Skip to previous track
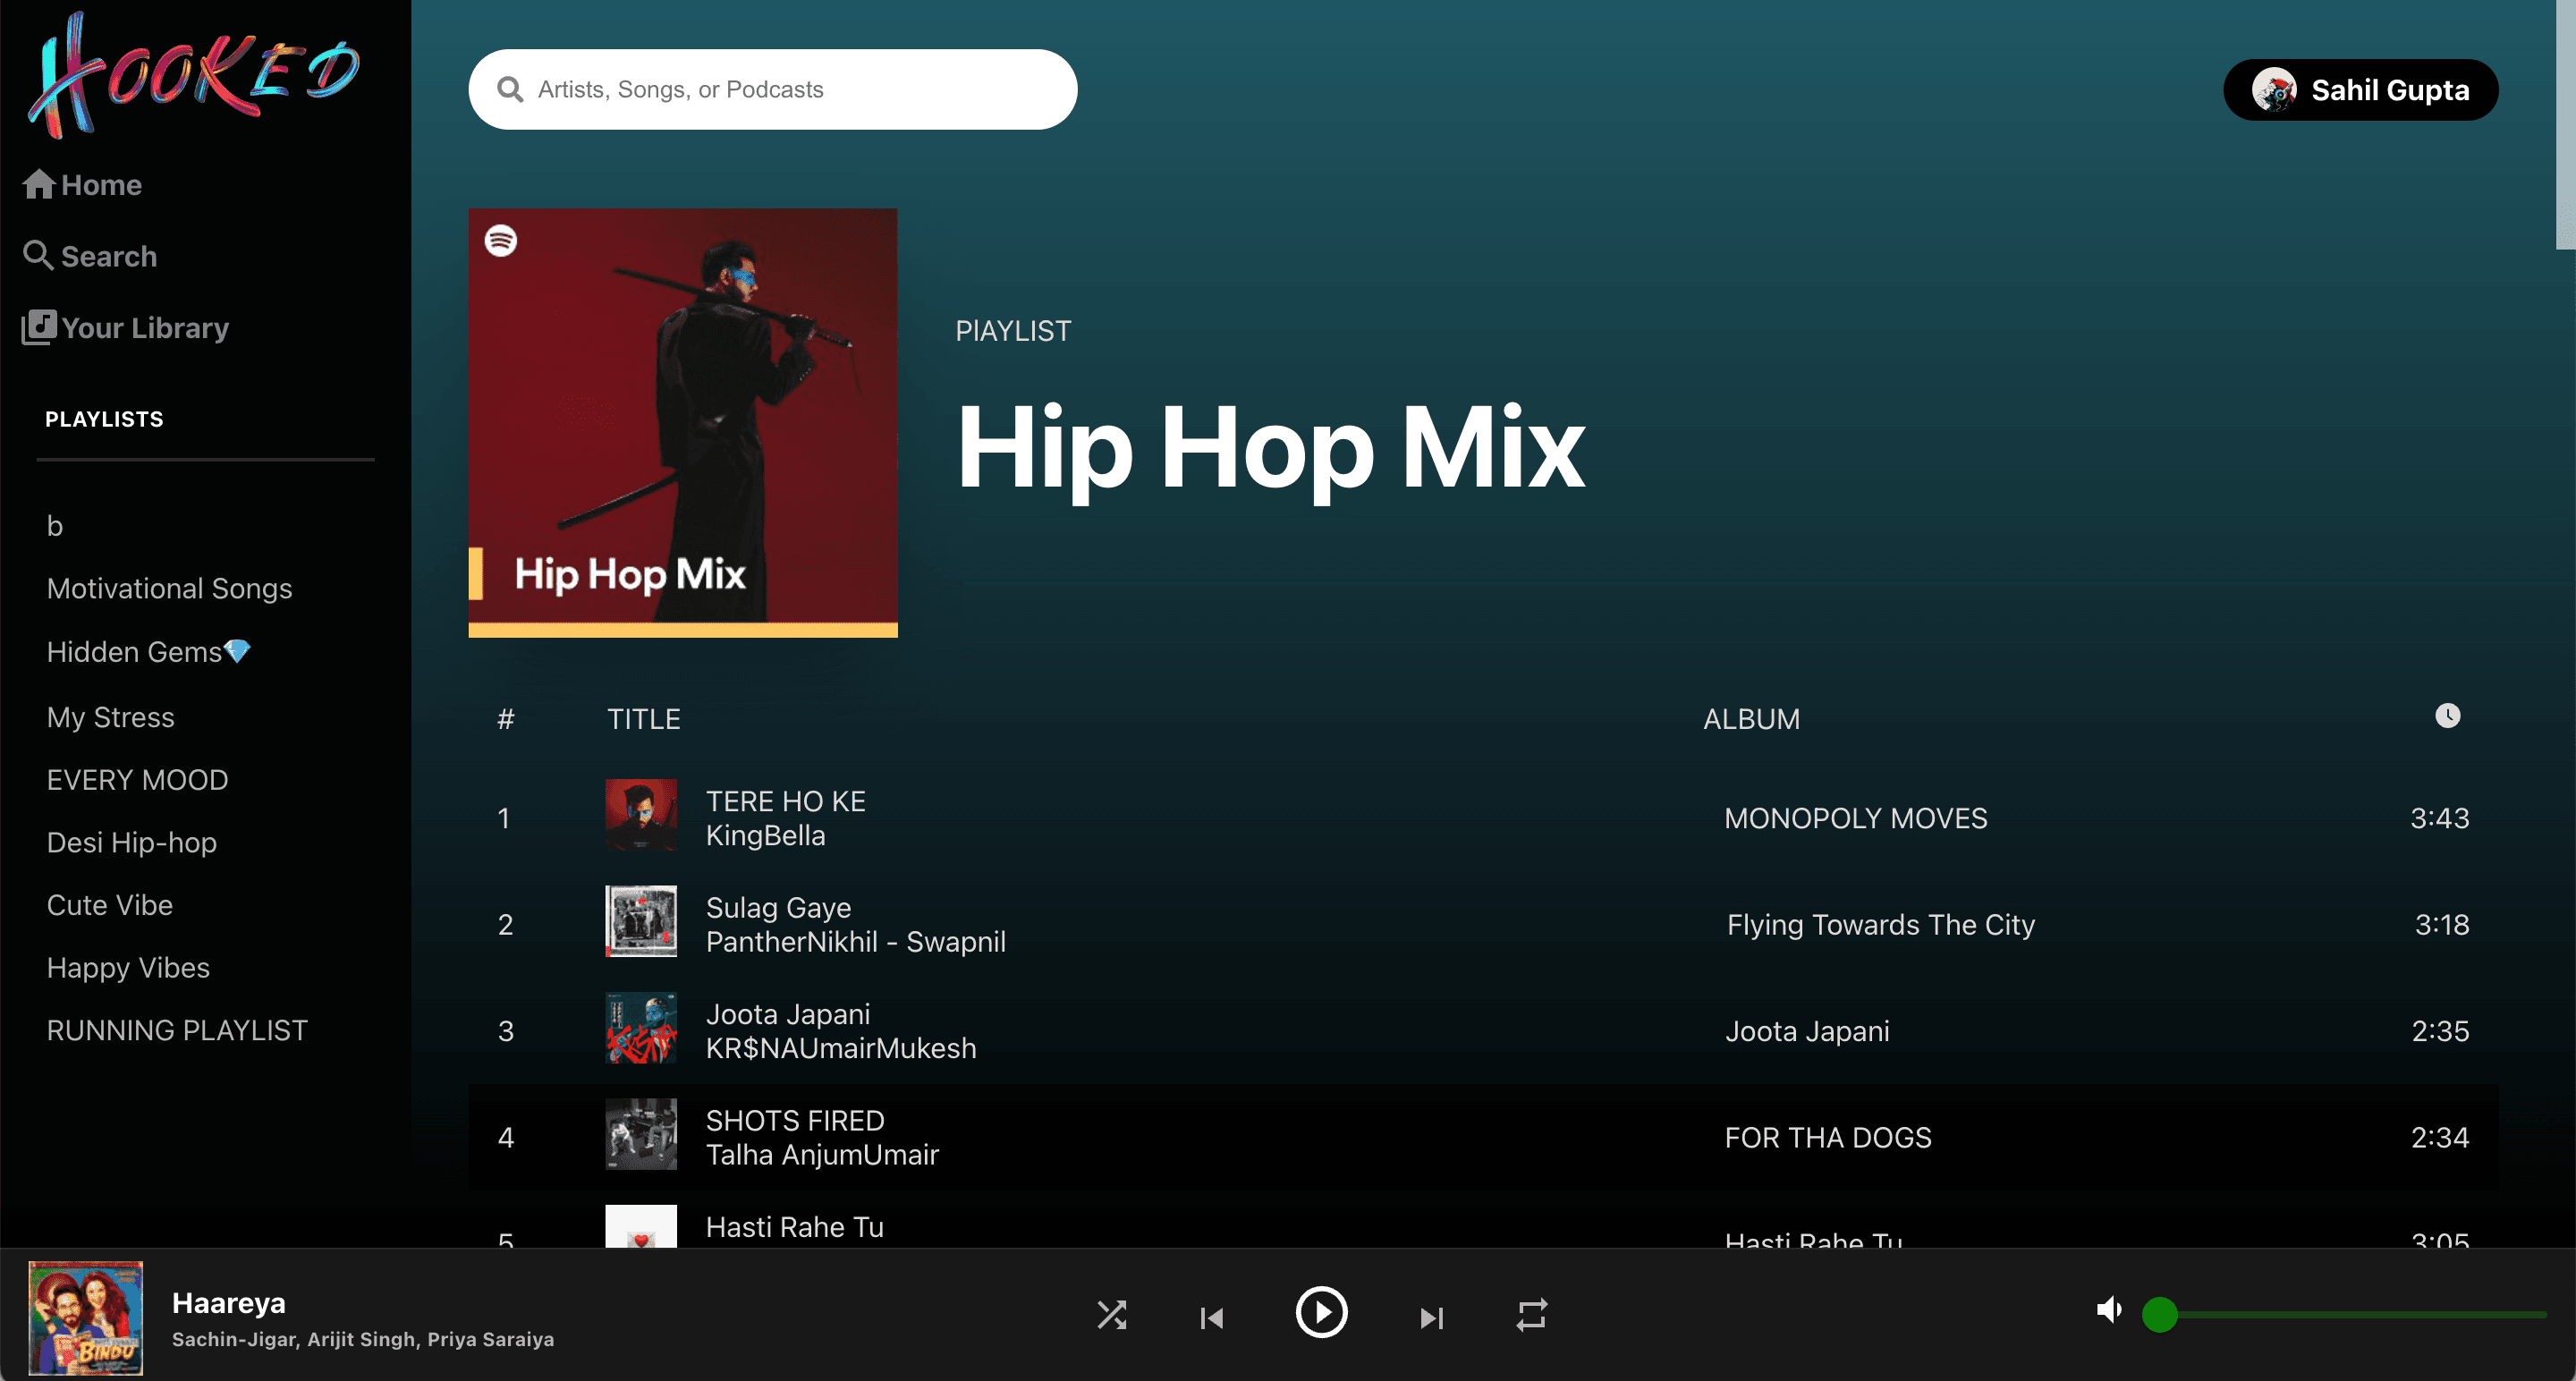This screenshot has height=1381, width=2576. (x=1211, y=1318)
